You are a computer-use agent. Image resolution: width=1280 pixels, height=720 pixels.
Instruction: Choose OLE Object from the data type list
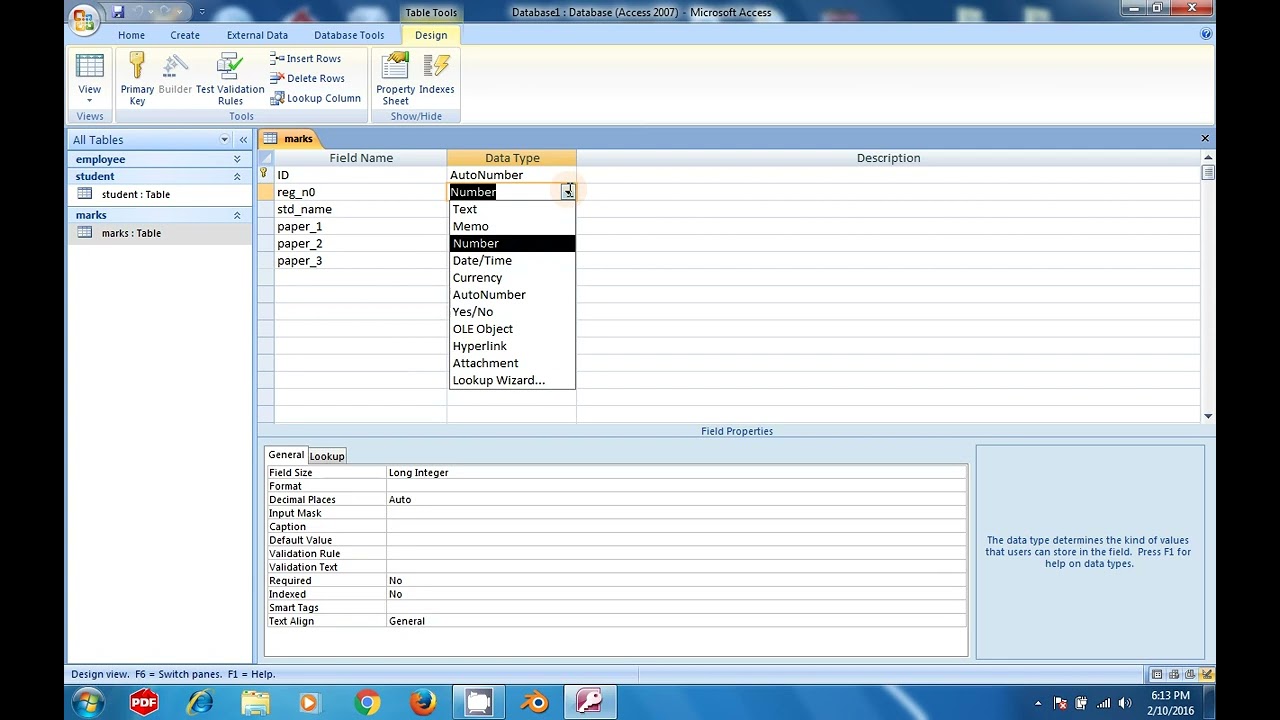tap(512, 328)
